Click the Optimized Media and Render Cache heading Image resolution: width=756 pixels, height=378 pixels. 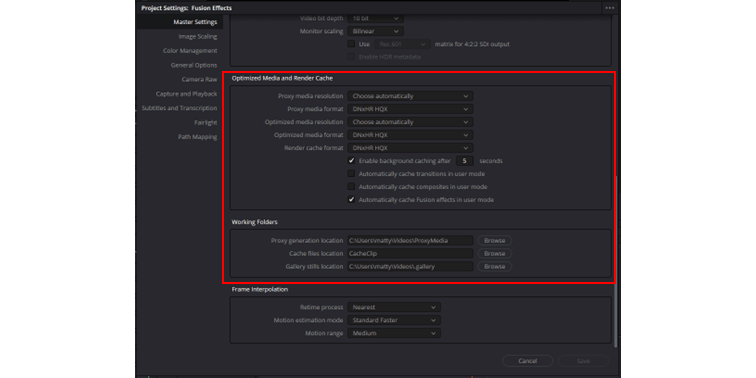(282, 78)
